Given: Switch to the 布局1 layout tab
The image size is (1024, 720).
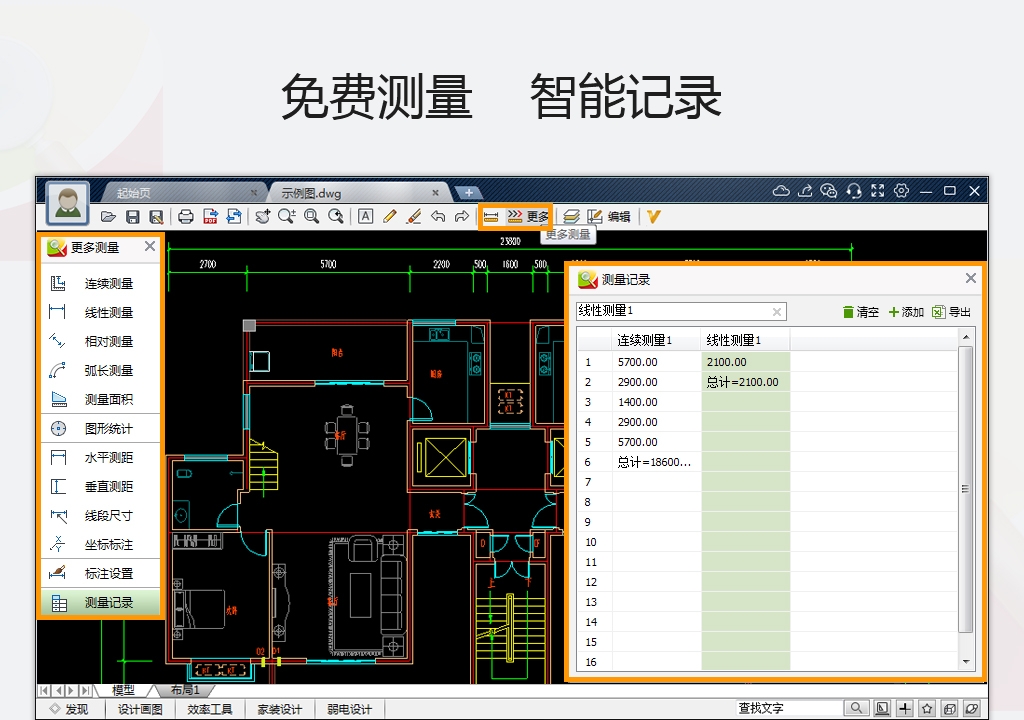Looking at the screenshot, I should coord(187,690).
